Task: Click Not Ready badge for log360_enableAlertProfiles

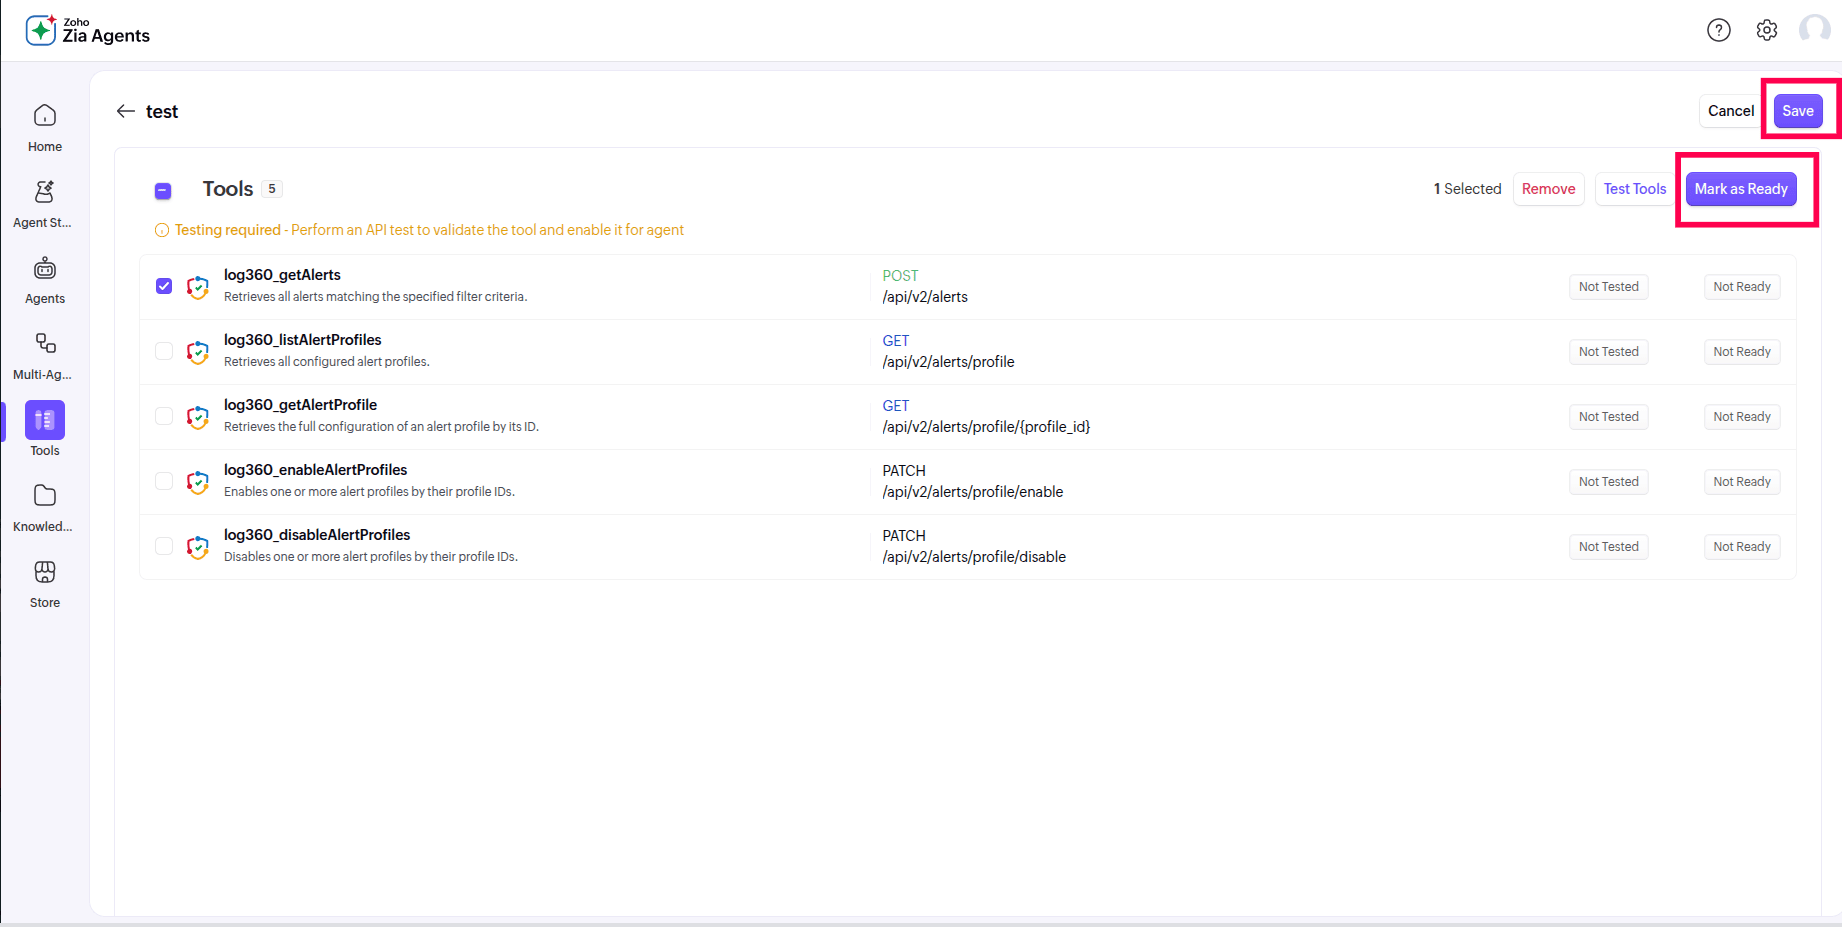Action: 1741,482
